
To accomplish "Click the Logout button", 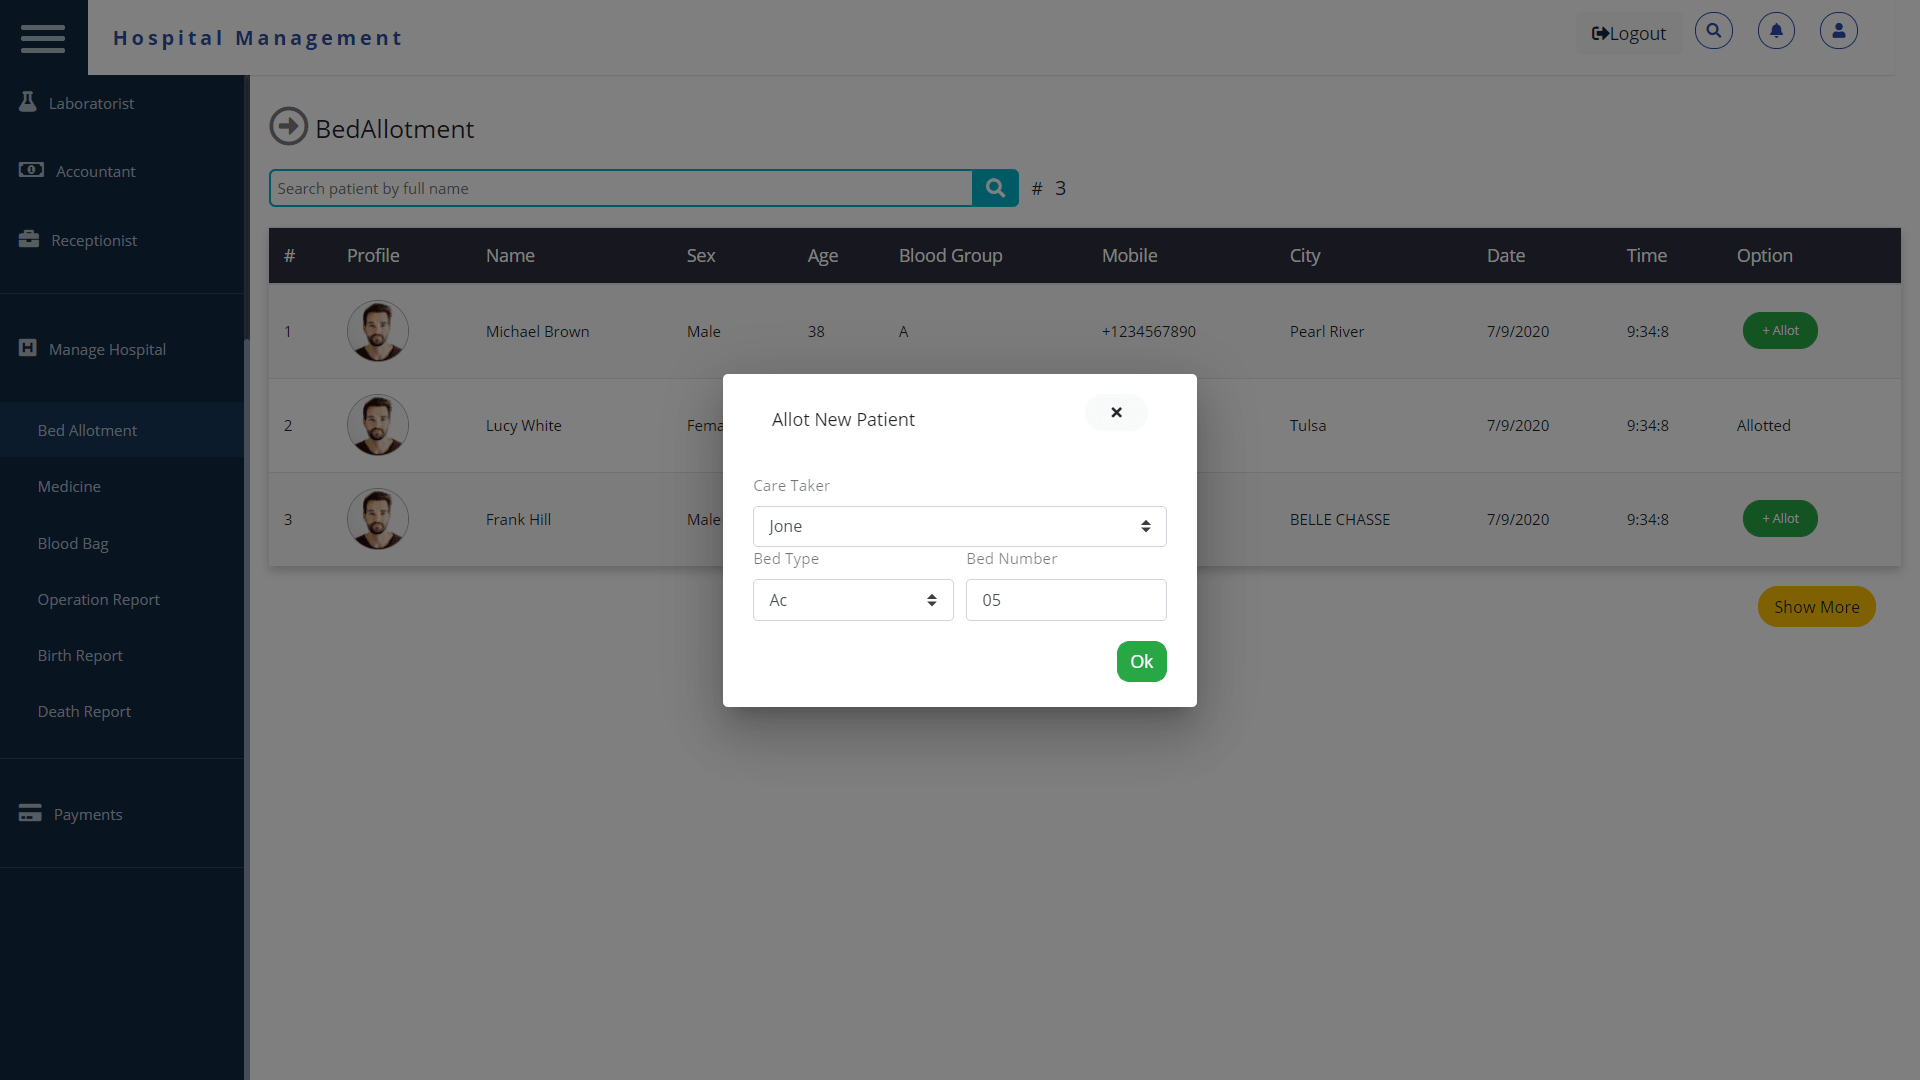I will click(x=1629, y=33).
